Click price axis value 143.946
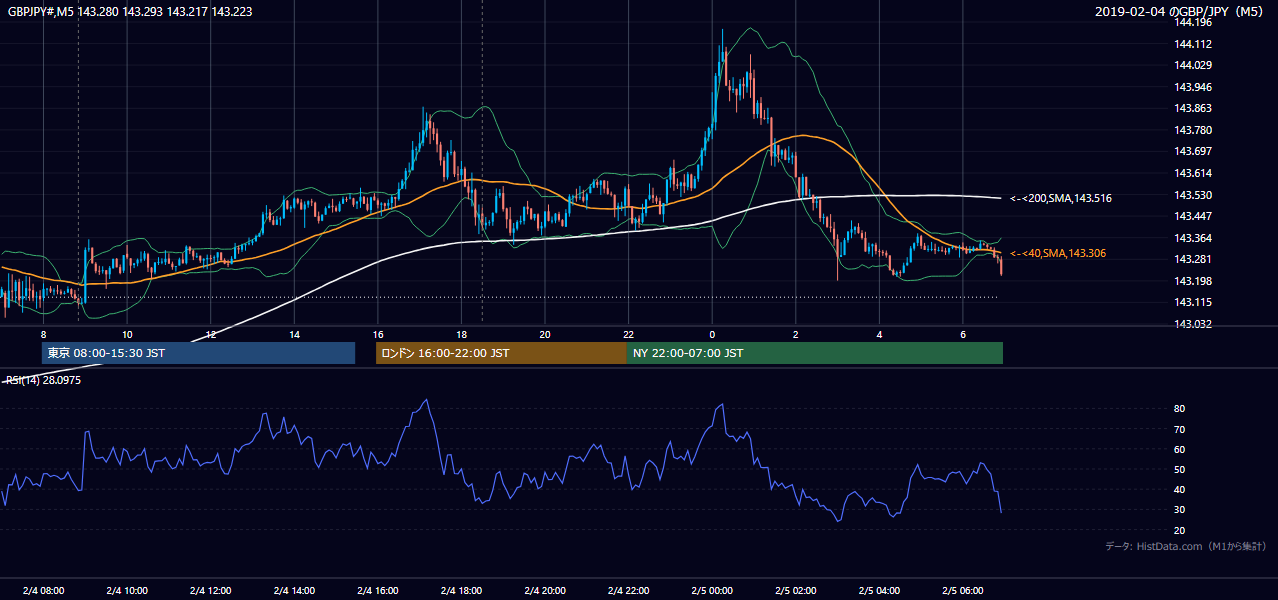This screenshot has width=1278, height=600. [1194, 87]
